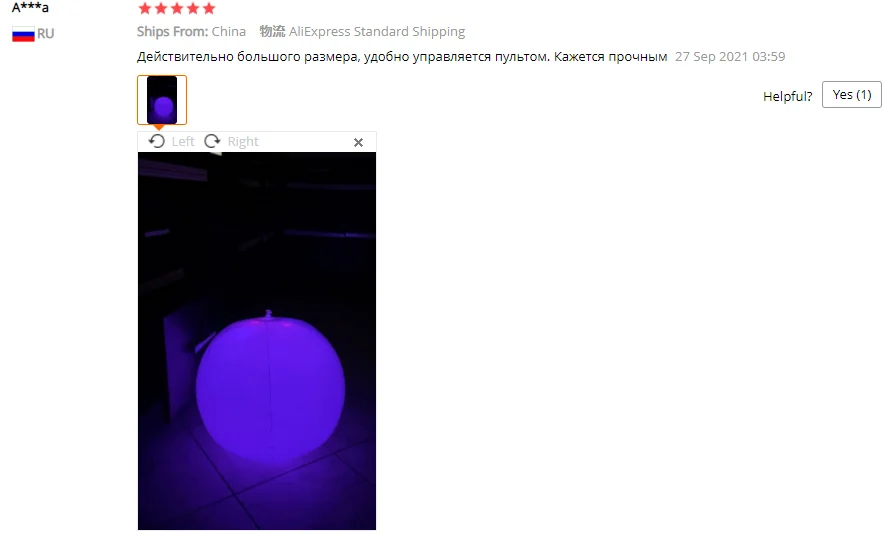Screen dimensions: 884x535
Task: Click the rotate right arrow icon
Action: (212, 141)
